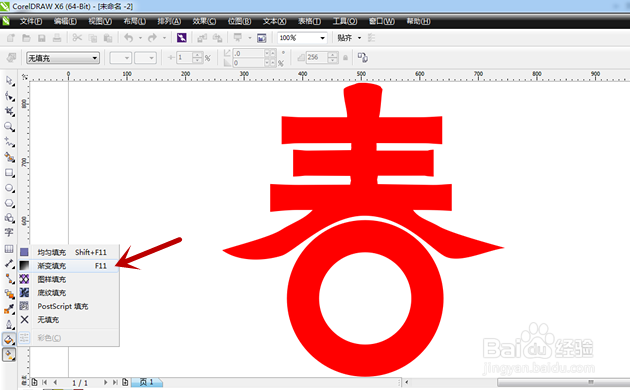Select the Color eyedropper tool
630x390 pixels.
click(9, 309)
